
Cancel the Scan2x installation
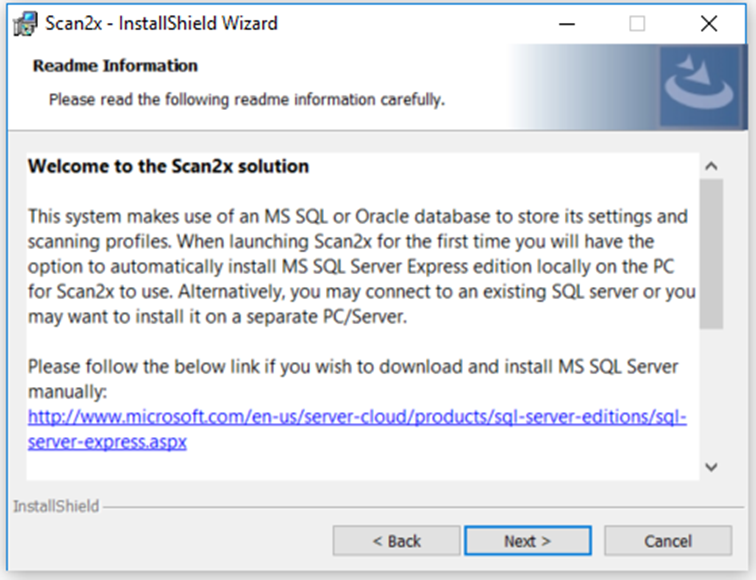pyautogui.click(x=668, y=541)
